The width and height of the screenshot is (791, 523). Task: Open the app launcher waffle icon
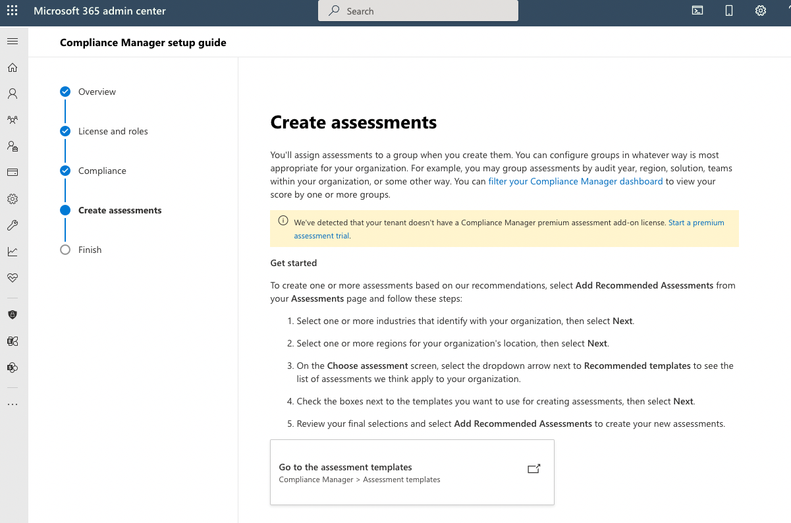[x=12, y=11]
